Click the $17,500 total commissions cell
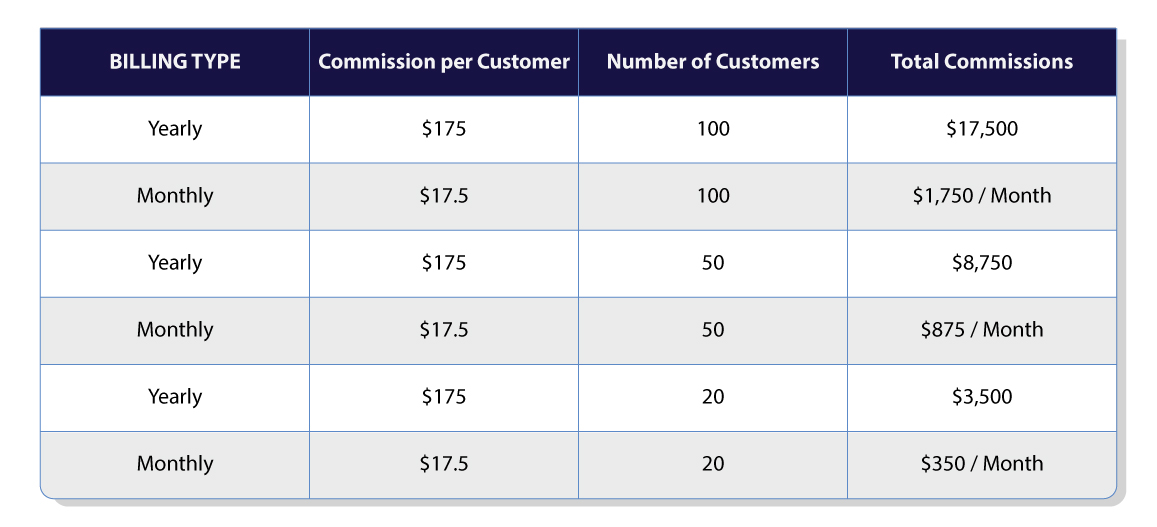 [x=982, y=129]
